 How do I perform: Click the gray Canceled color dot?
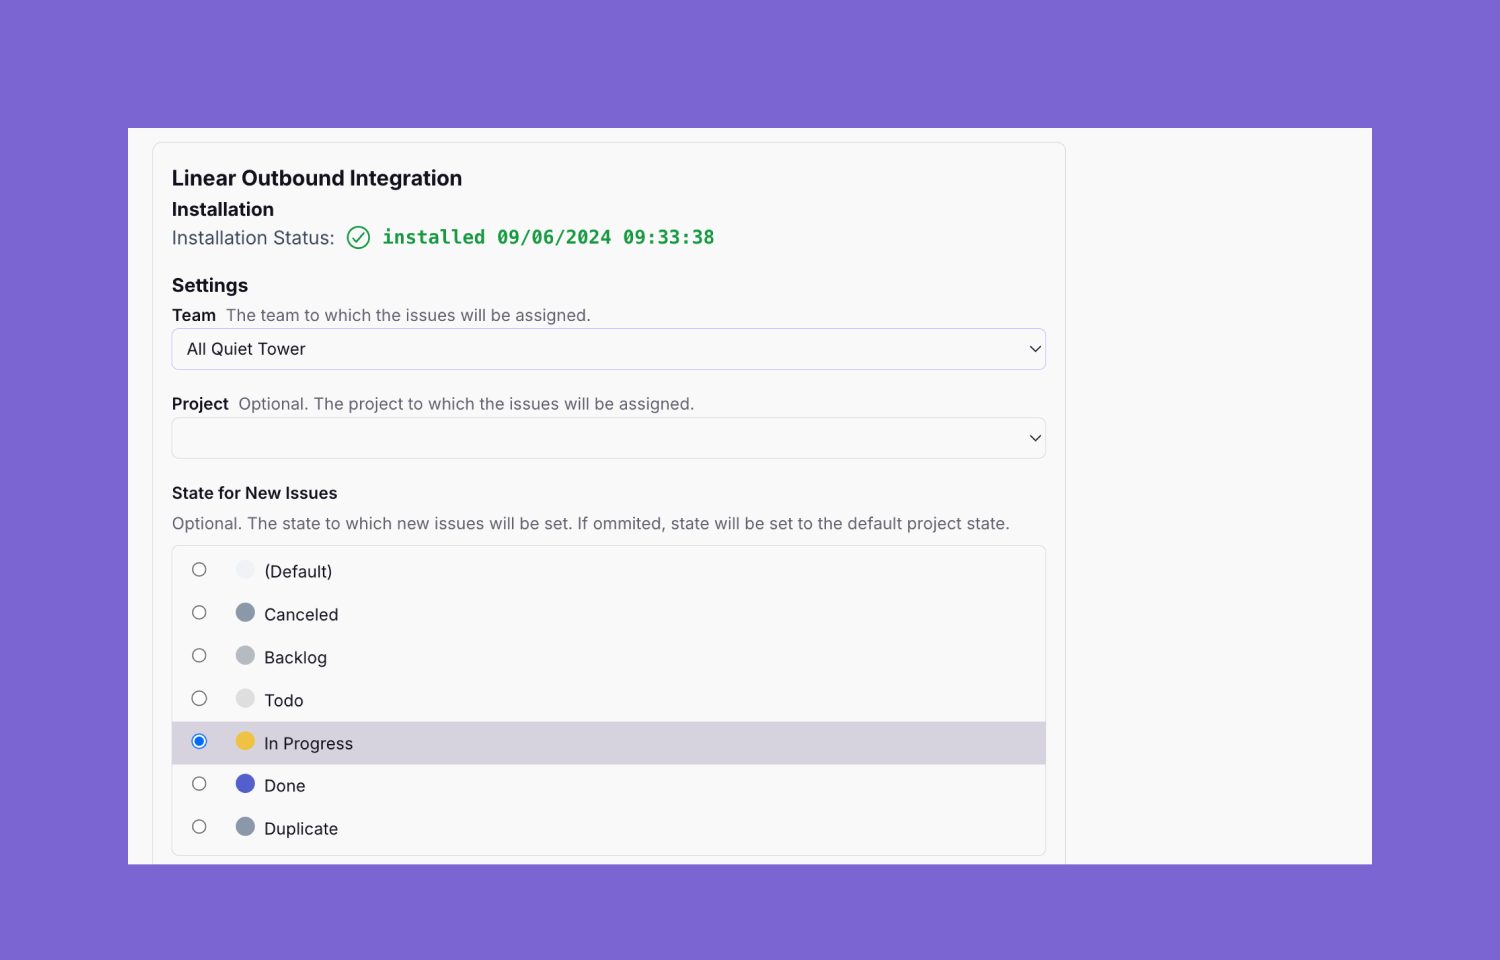pyautogui.click(x=245, y=613)
